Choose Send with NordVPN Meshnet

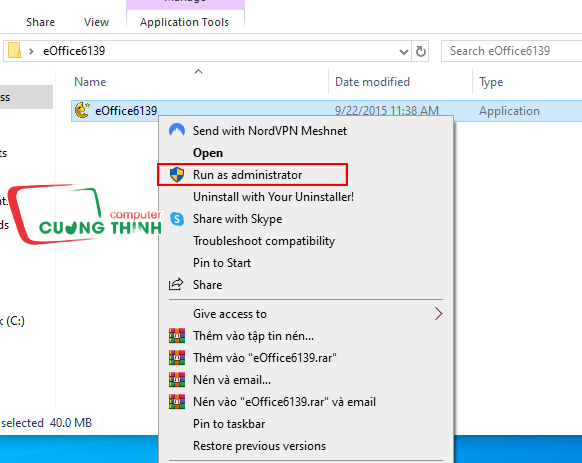pyautogui.click(x=269, y=131)
